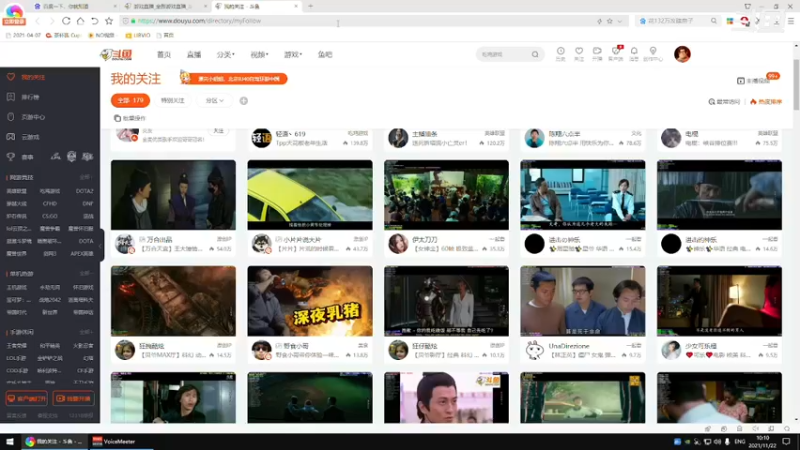This screenshot has height=450, width=800.
Task: Click the Windows notification center icon
Action: pos(786,441)
